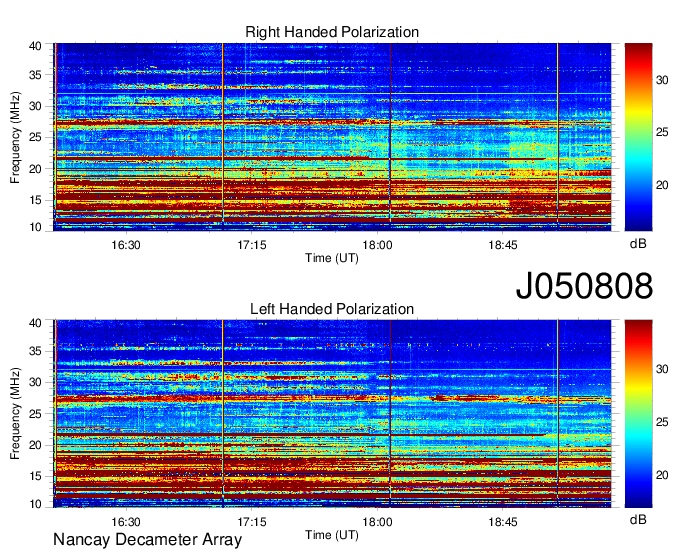Click the 25 MHz tick on lower plot
Screen dimensions: 680x552
point(36,414)
